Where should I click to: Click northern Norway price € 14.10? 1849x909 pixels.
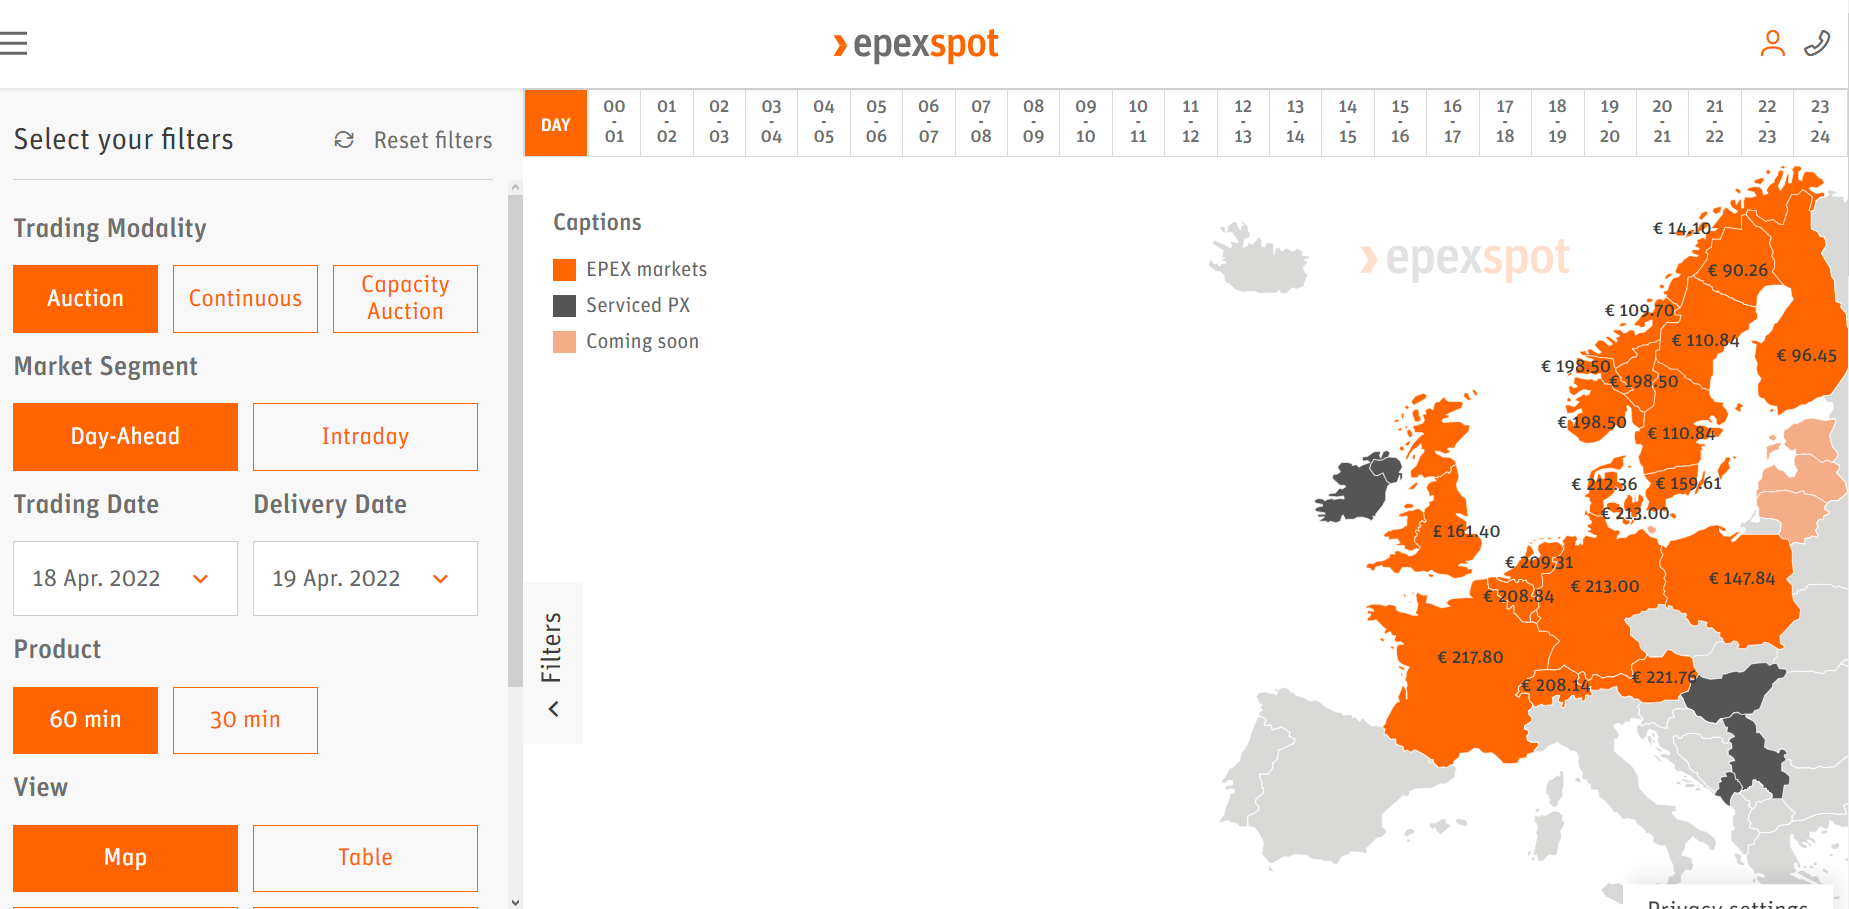click(1682, 228)
